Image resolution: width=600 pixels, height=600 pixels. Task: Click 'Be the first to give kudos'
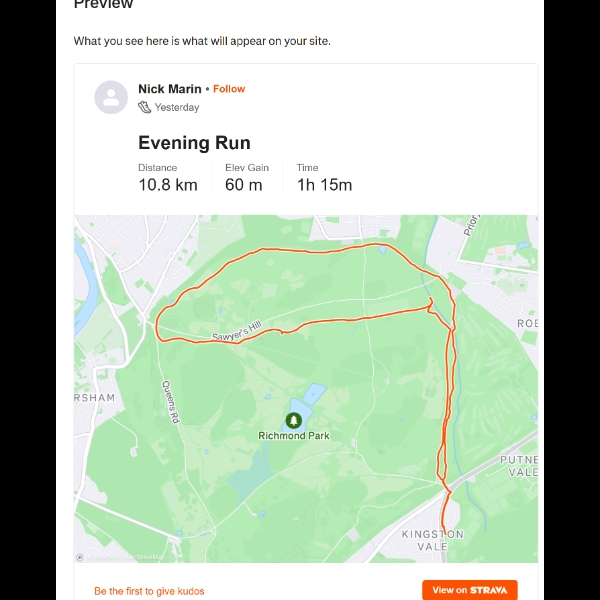149,591
